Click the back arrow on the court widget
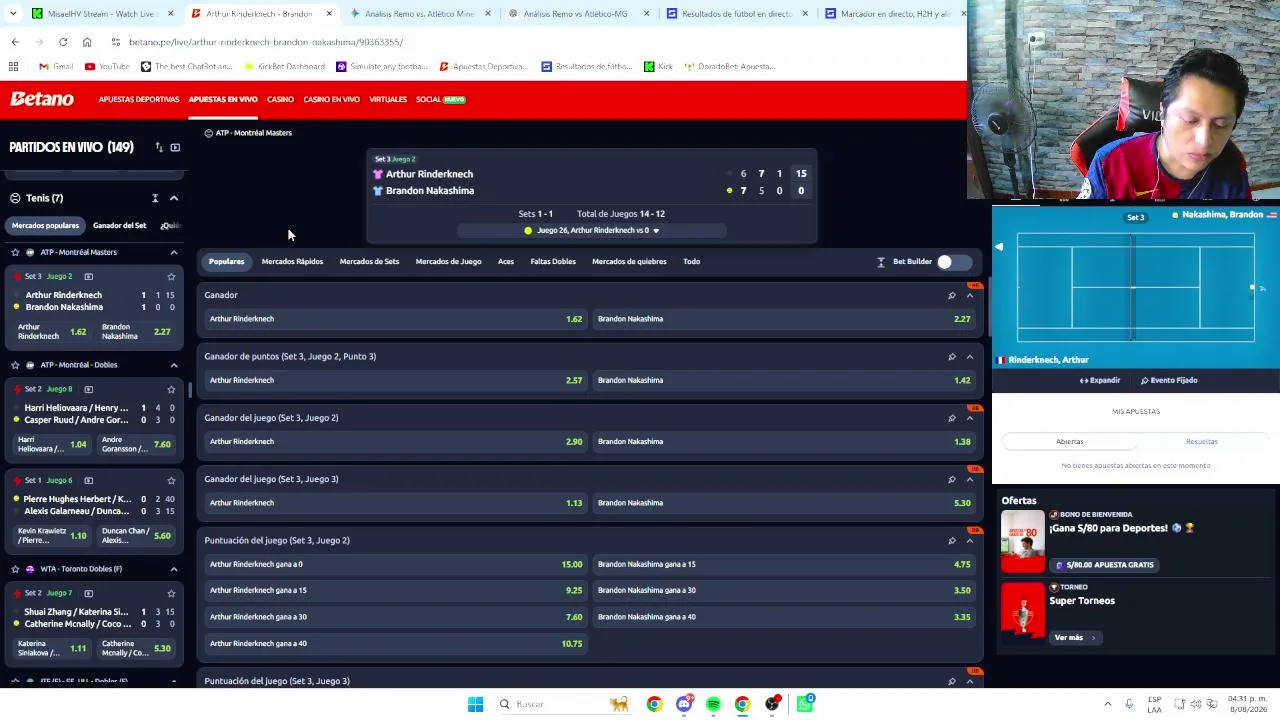The width and height of the screenshot is (1280, 720). click(x=999, y=246)
